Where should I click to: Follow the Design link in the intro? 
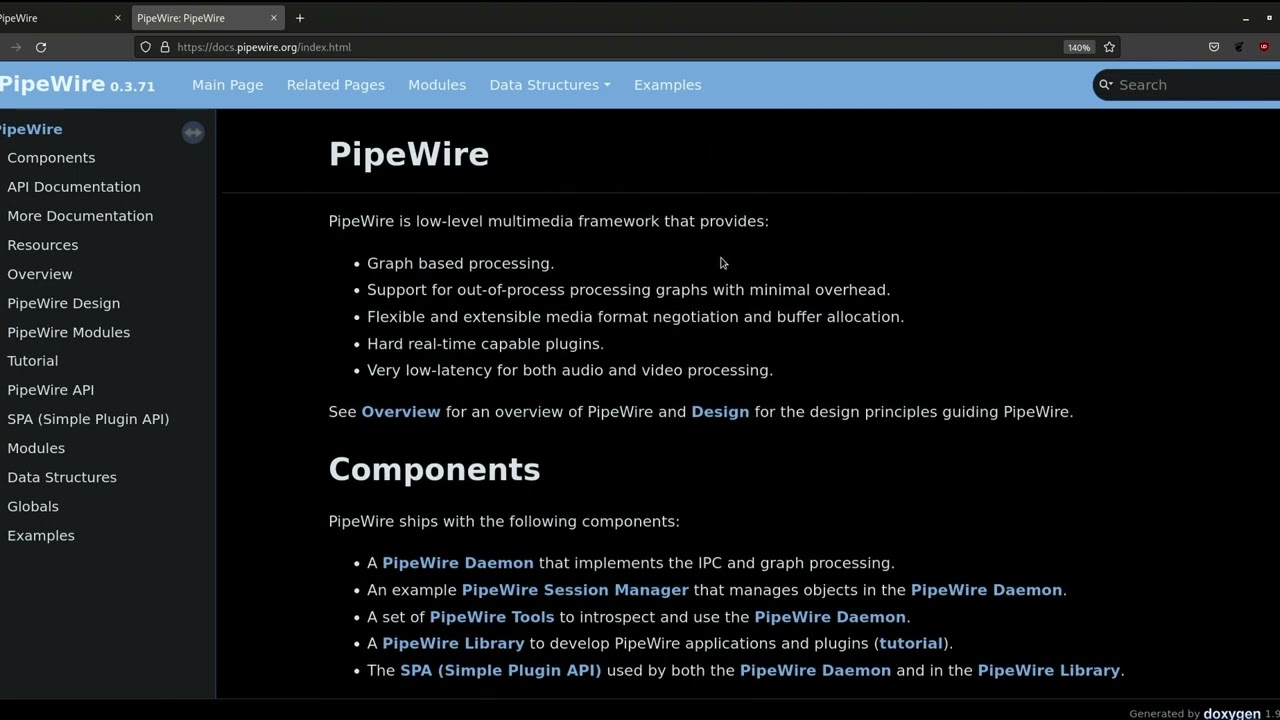pyautogui.click(x=720, y=412)
